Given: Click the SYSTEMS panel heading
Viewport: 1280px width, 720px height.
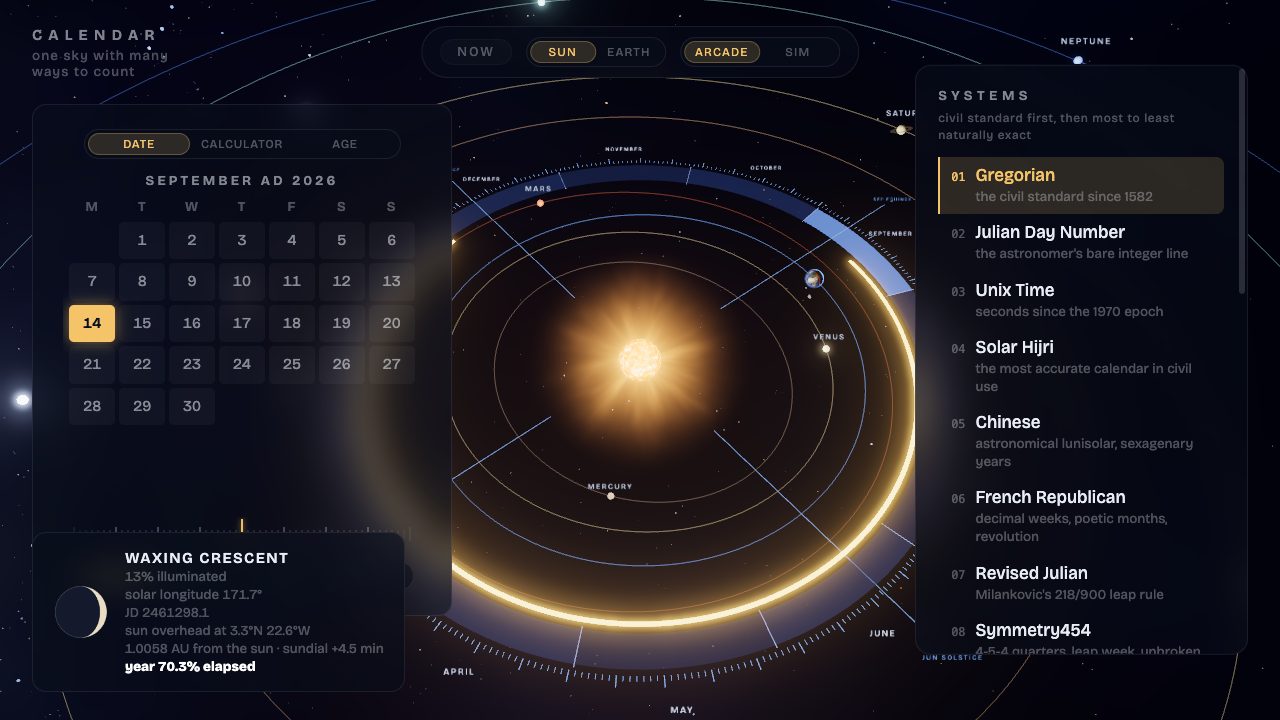Looking at the screenshot, I should (x=984, y=96).
